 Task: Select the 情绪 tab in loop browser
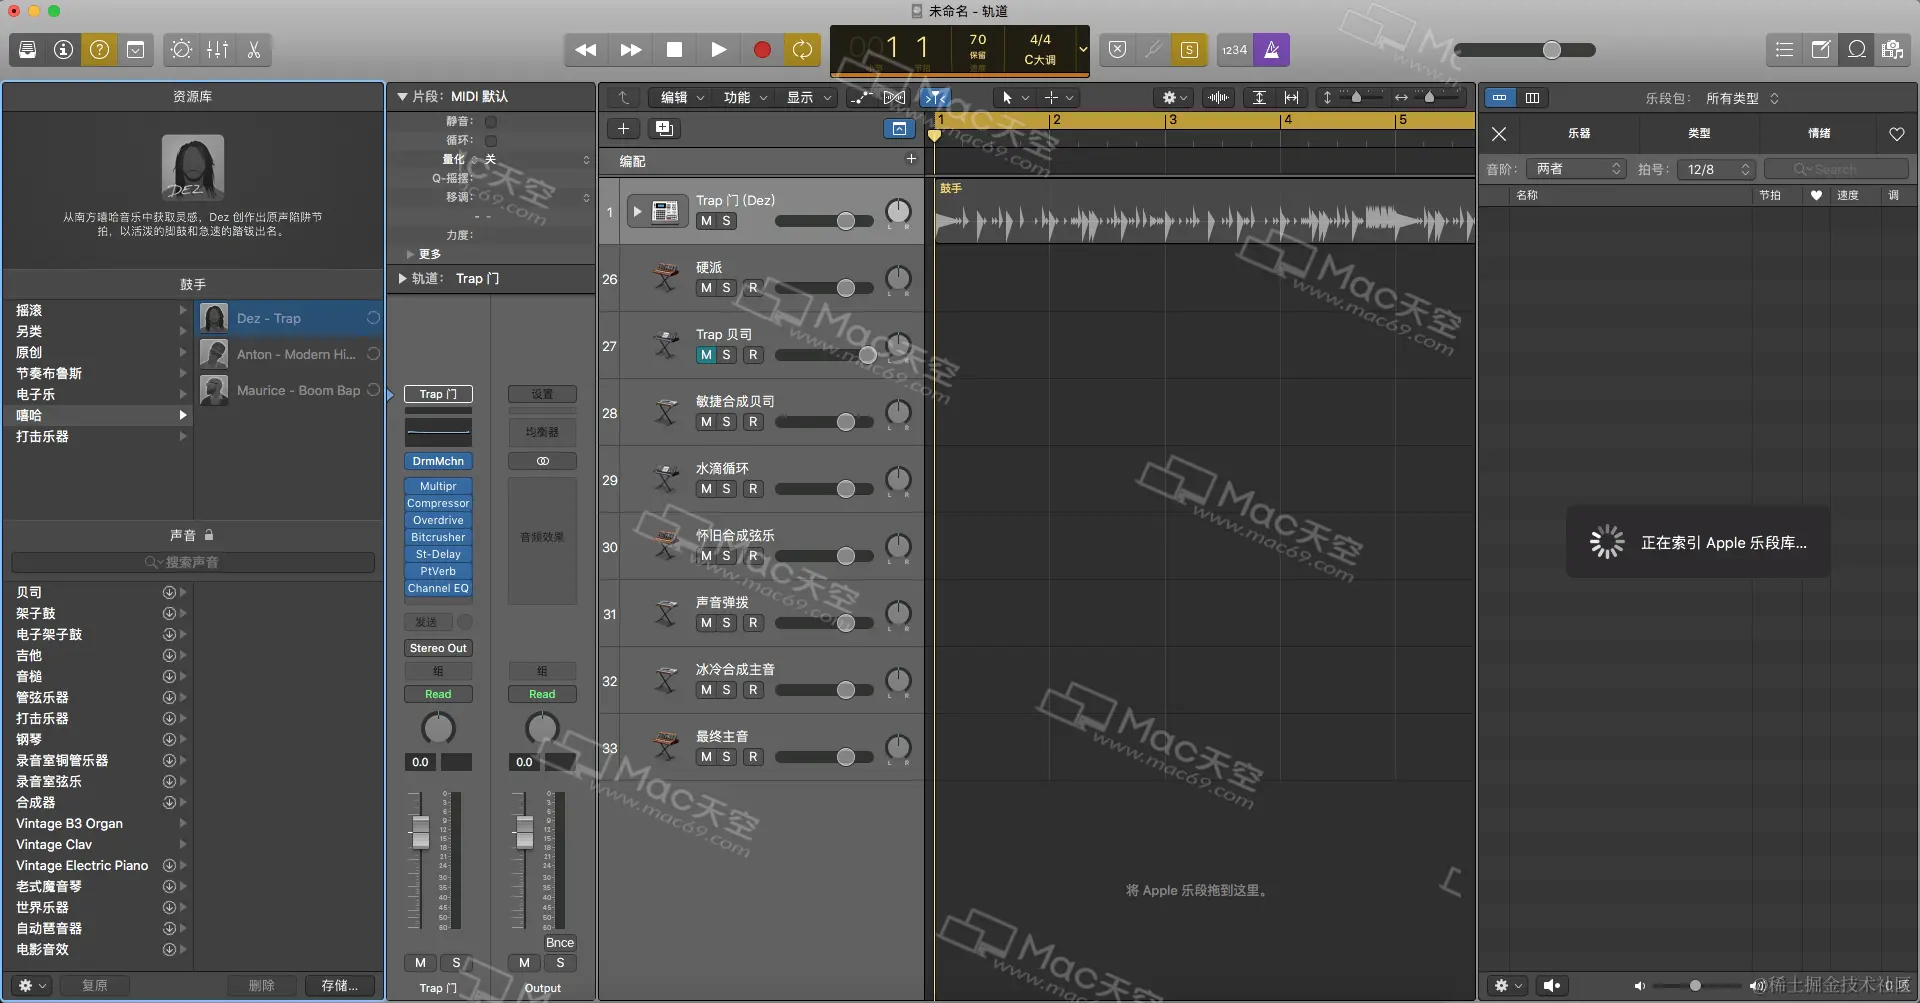1819,134
